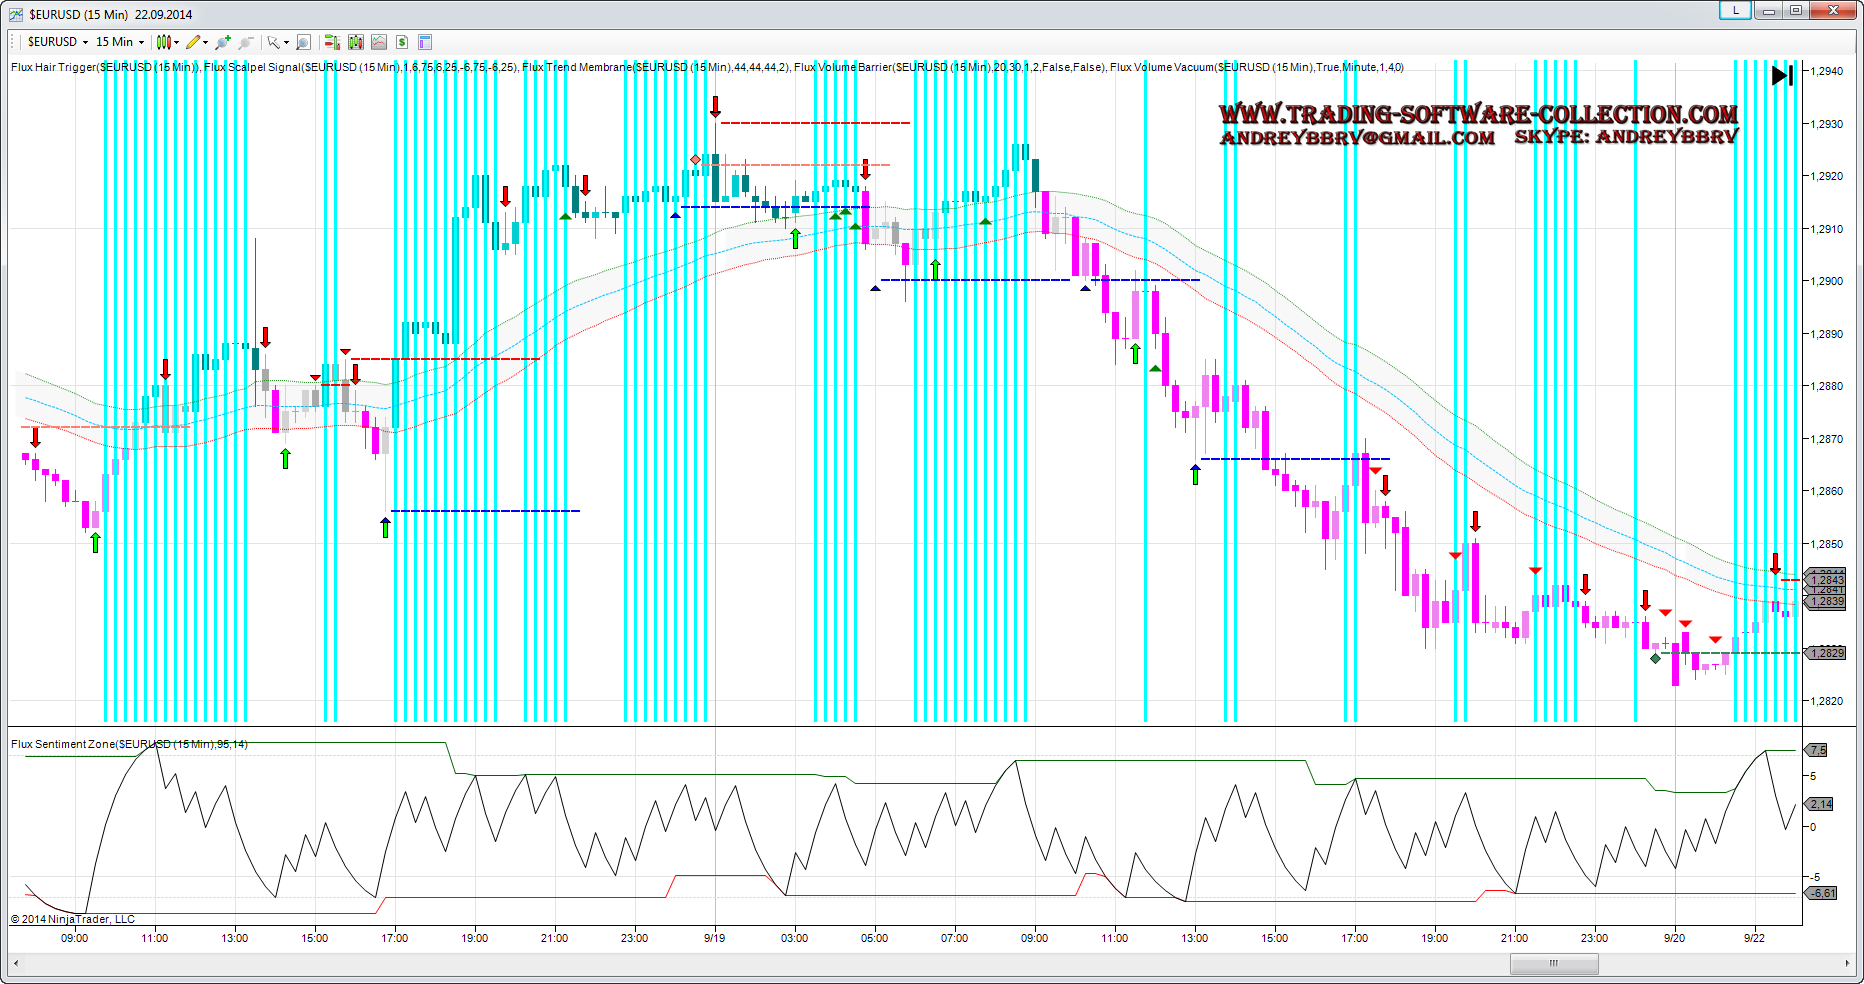Expand the 15 Min interval selector
Viewport: 1864px width, 984px height.
pyautogui.click(x=120, y=42)
